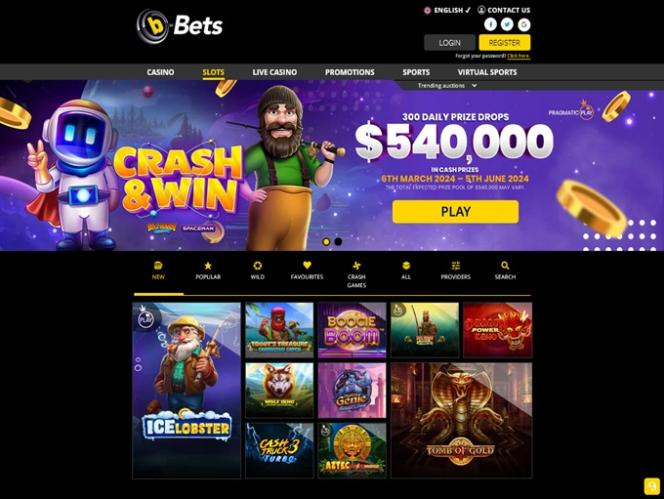Open the chat widget icon in the corner

[x=652, y=486]
